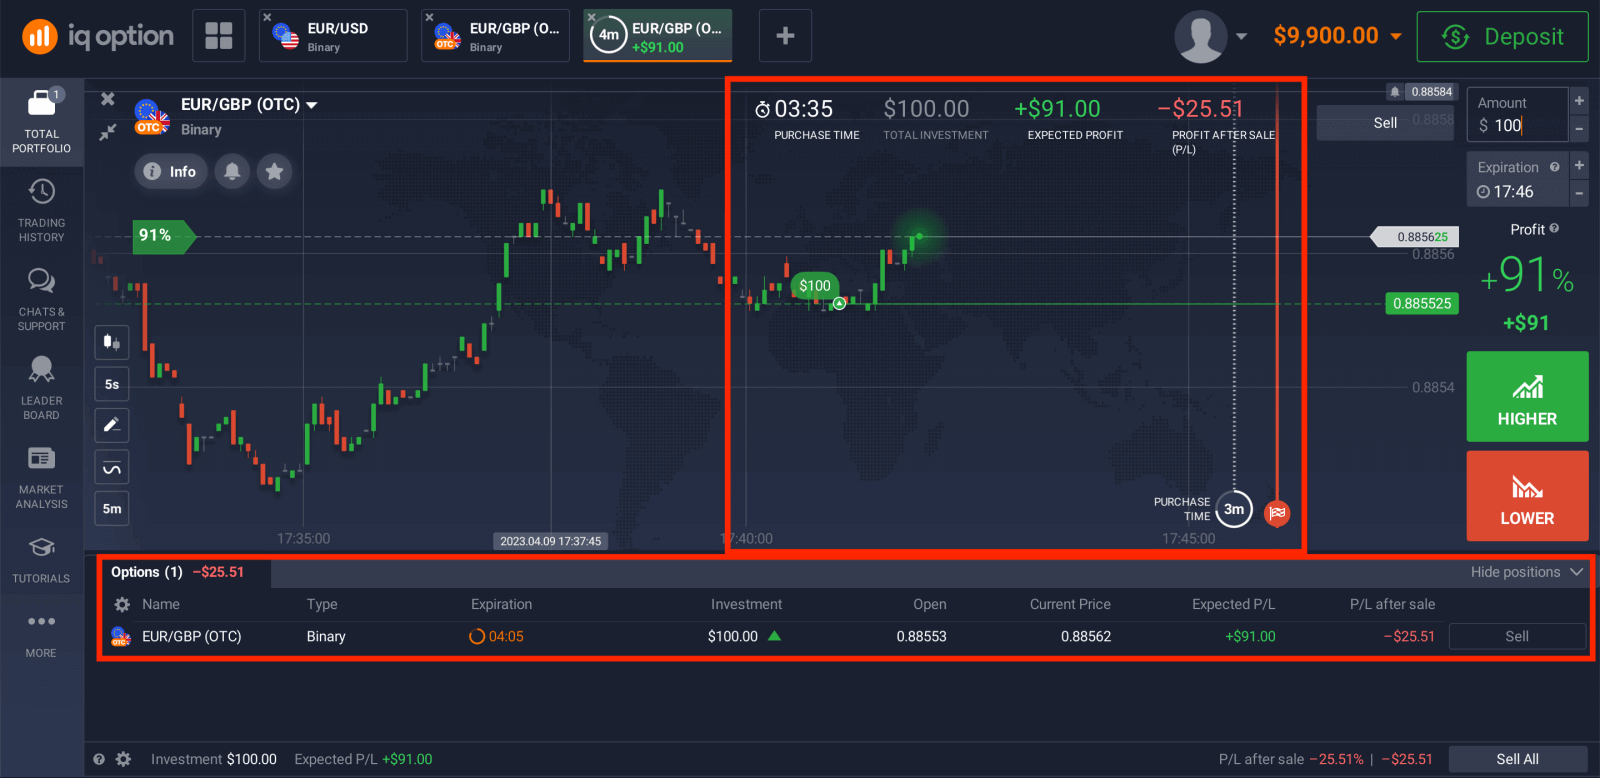Click the Info button
The height and width of the screenshot is (778, 1600).
pos(171,171)
